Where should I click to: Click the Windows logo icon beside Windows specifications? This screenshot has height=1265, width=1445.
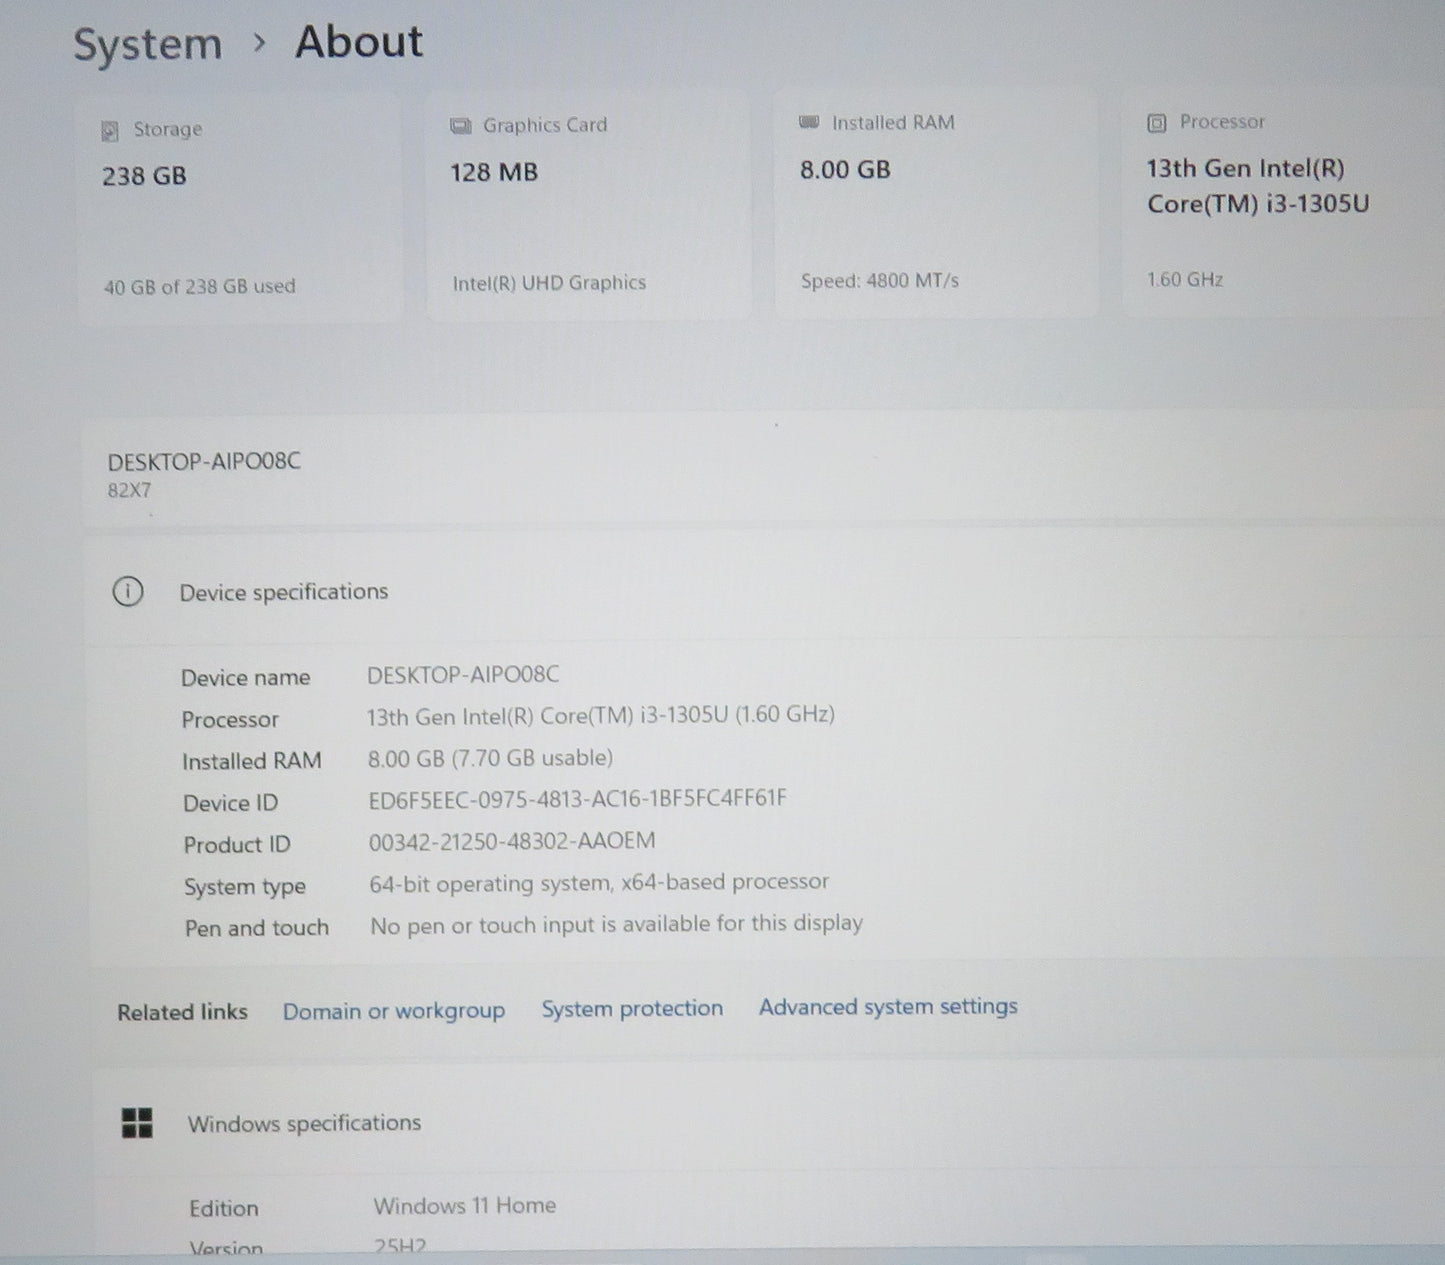point(137,1123)
